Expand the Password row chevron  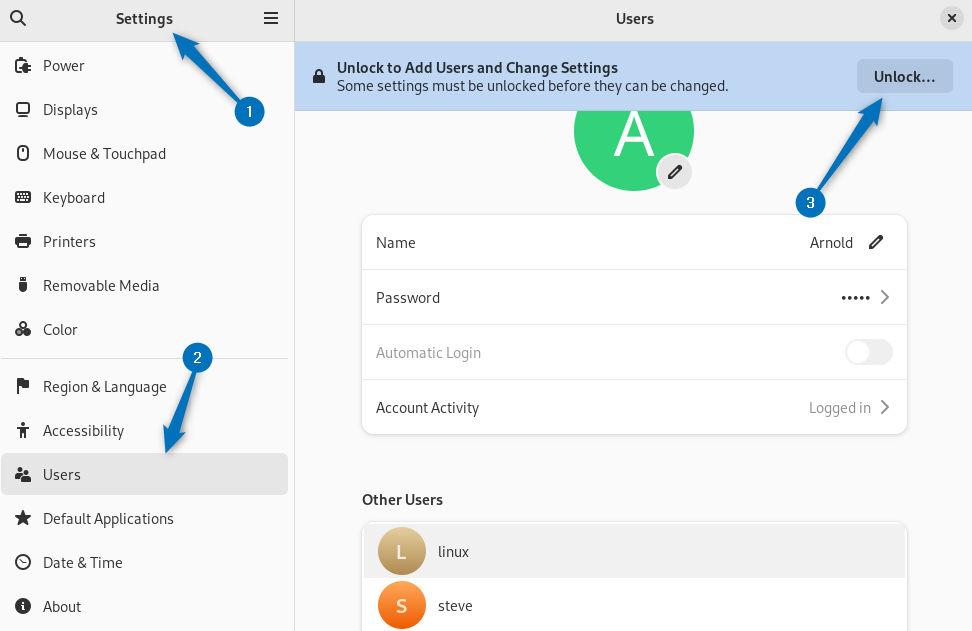point(884,297)
